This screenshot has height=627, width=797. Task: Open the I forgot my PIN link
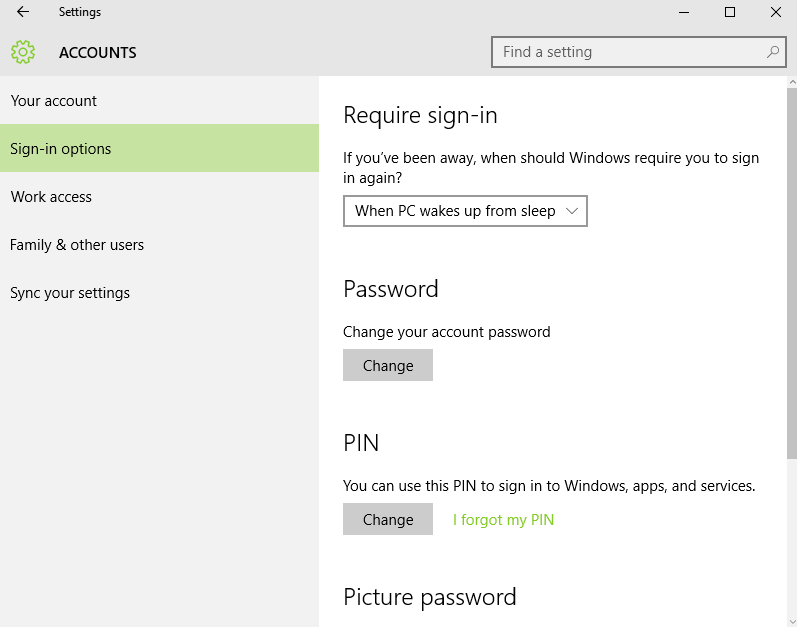pyautogui.click(x=503, y=519)
